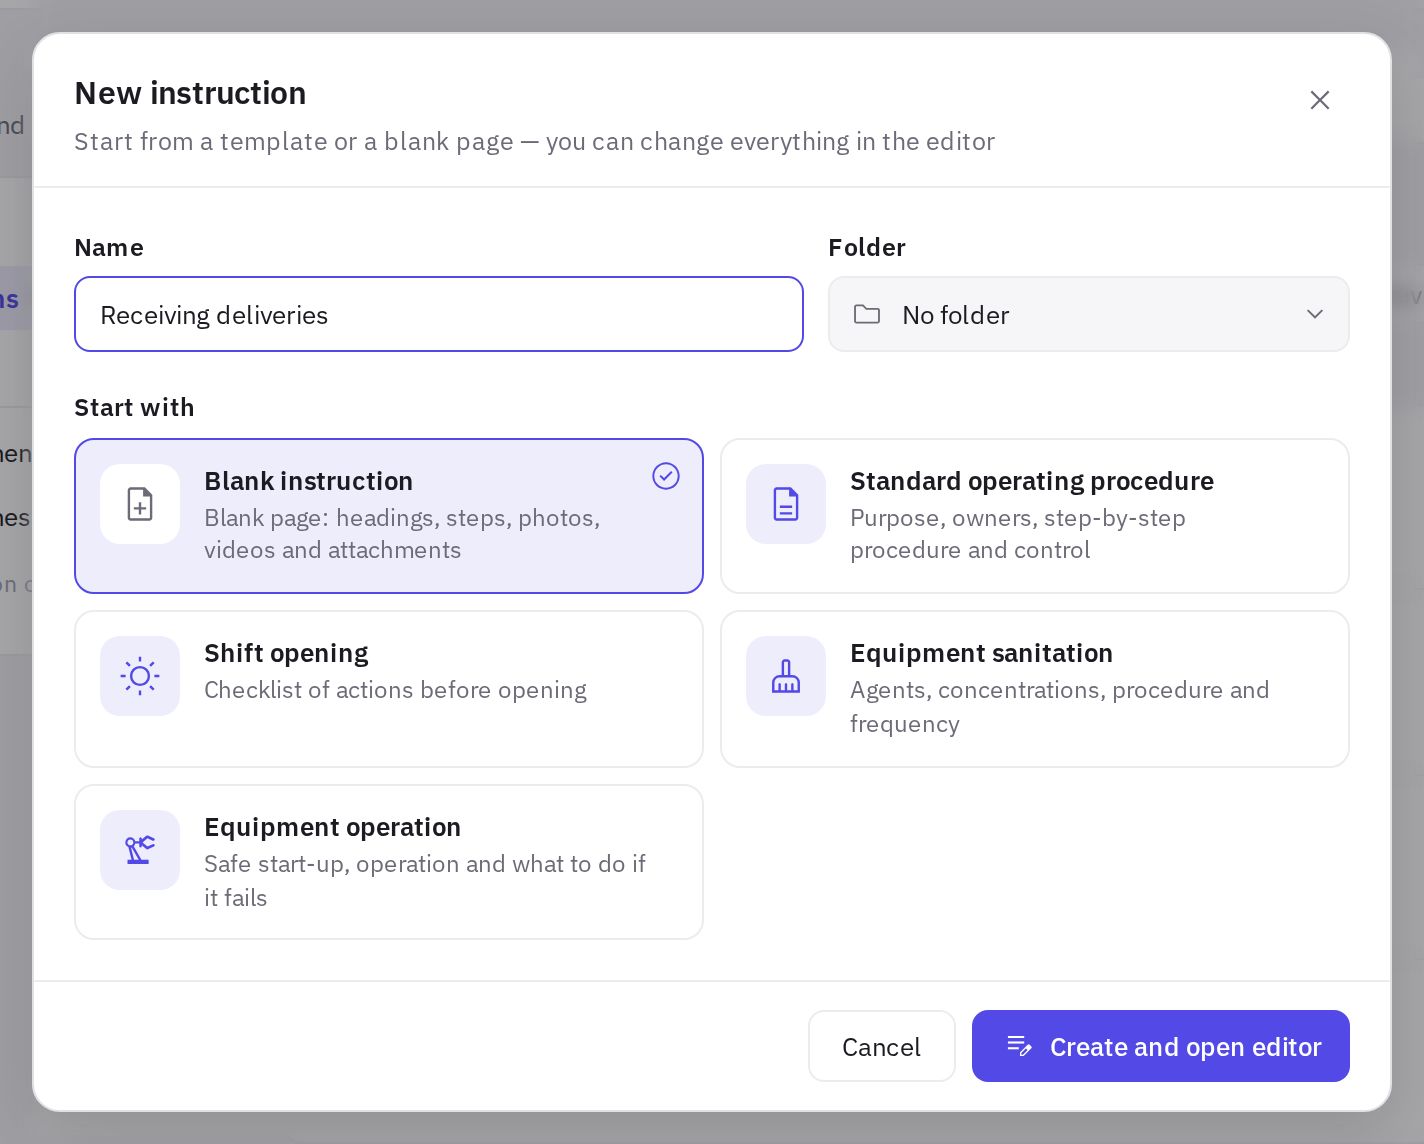1424x1144 pixels.
Task: Choose the Equipment operation template
Action: [389, 862]
